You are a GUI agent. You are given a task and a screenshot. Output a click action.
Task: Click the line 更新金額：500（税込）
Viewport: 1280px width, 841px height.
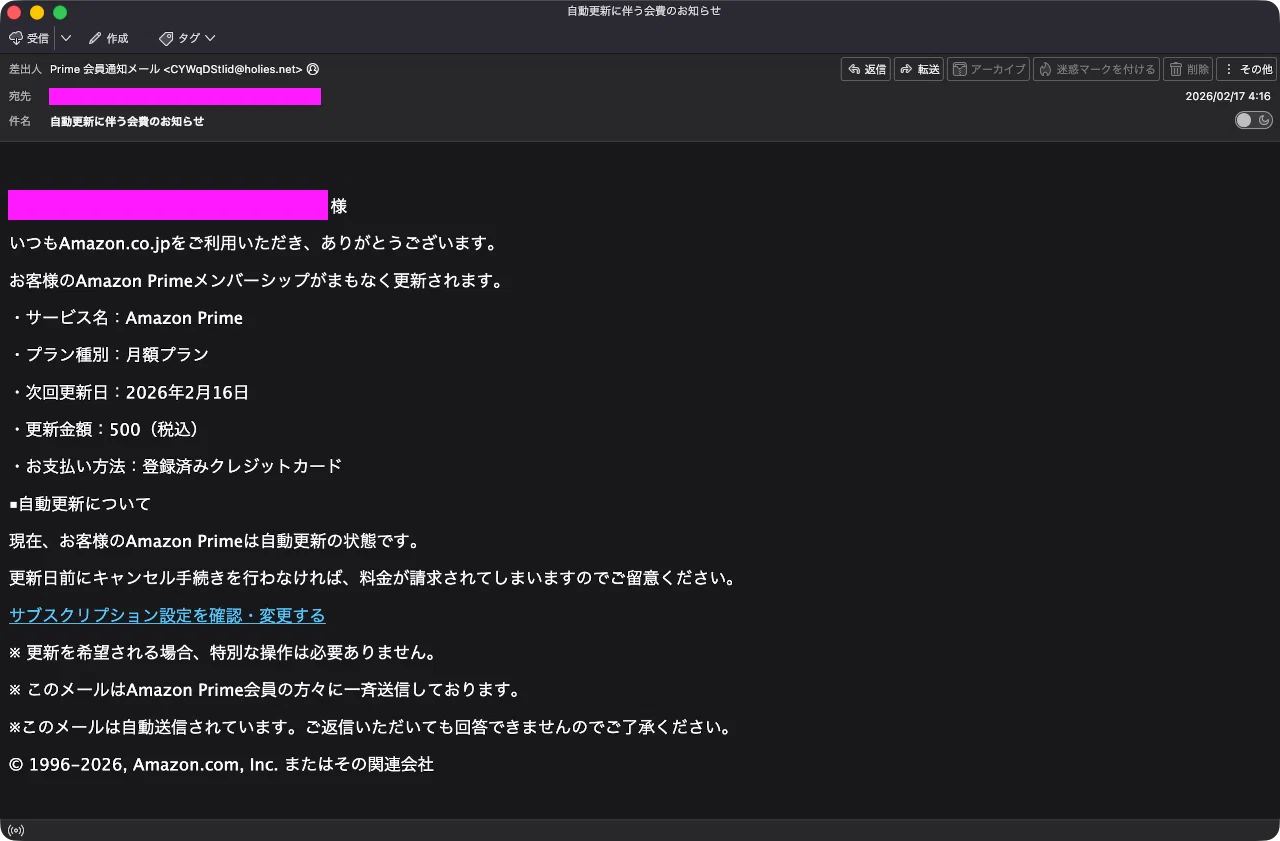point(107,429)
